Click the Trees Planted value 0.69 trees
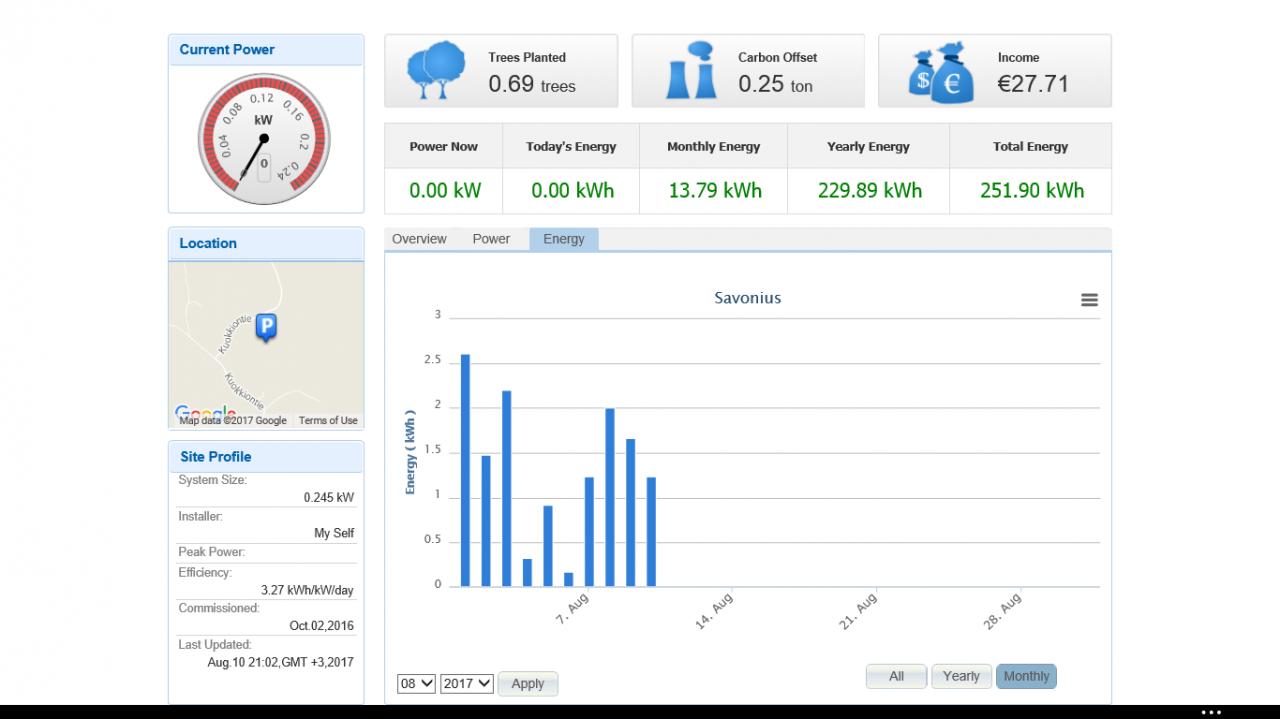 tap(532, 84)
